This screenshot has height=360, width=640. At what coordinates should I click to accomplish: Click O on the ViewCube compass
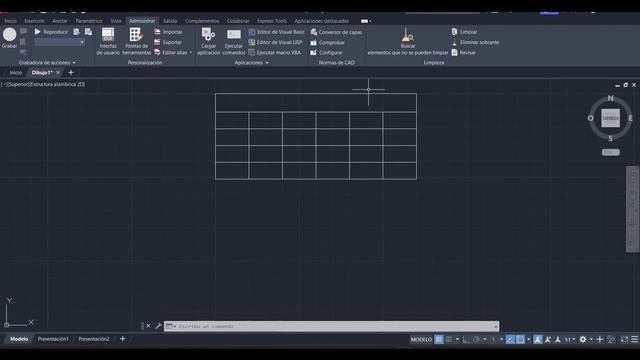tap(591, 118)
